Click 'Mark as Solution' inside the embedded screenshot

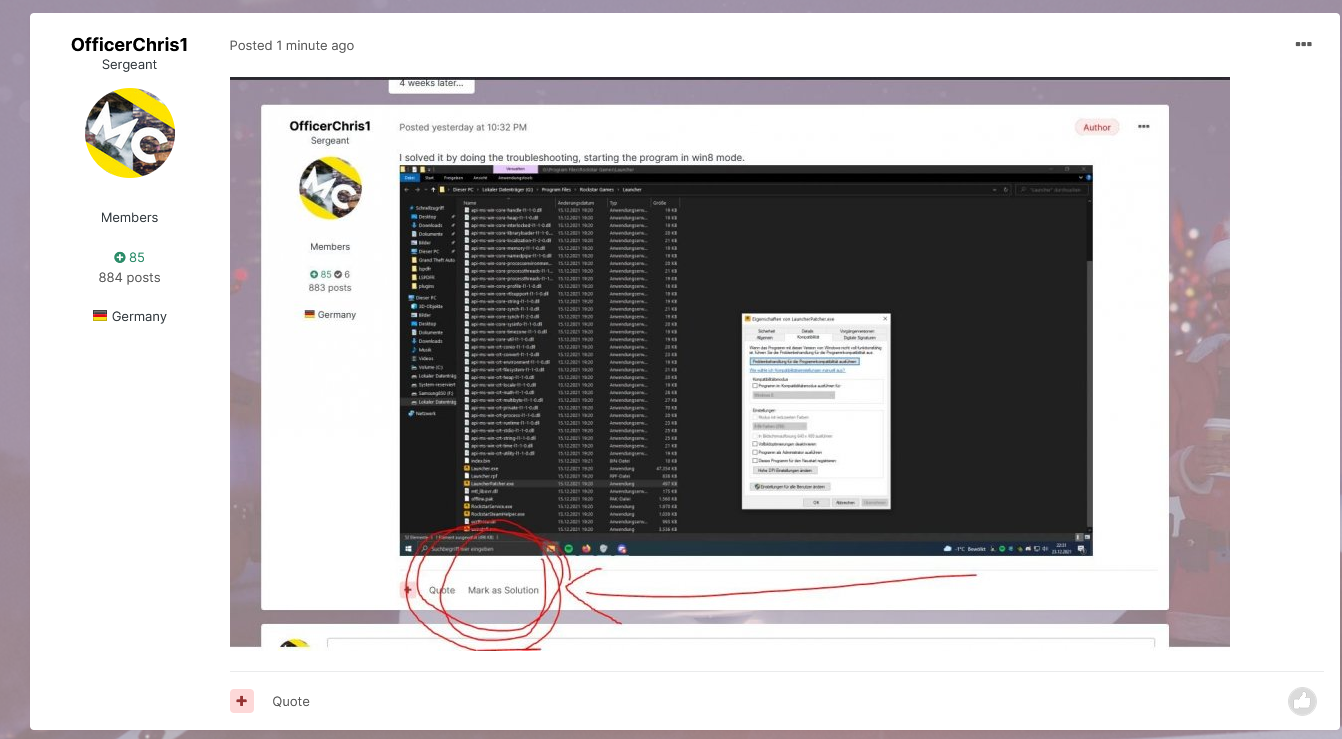503,590
